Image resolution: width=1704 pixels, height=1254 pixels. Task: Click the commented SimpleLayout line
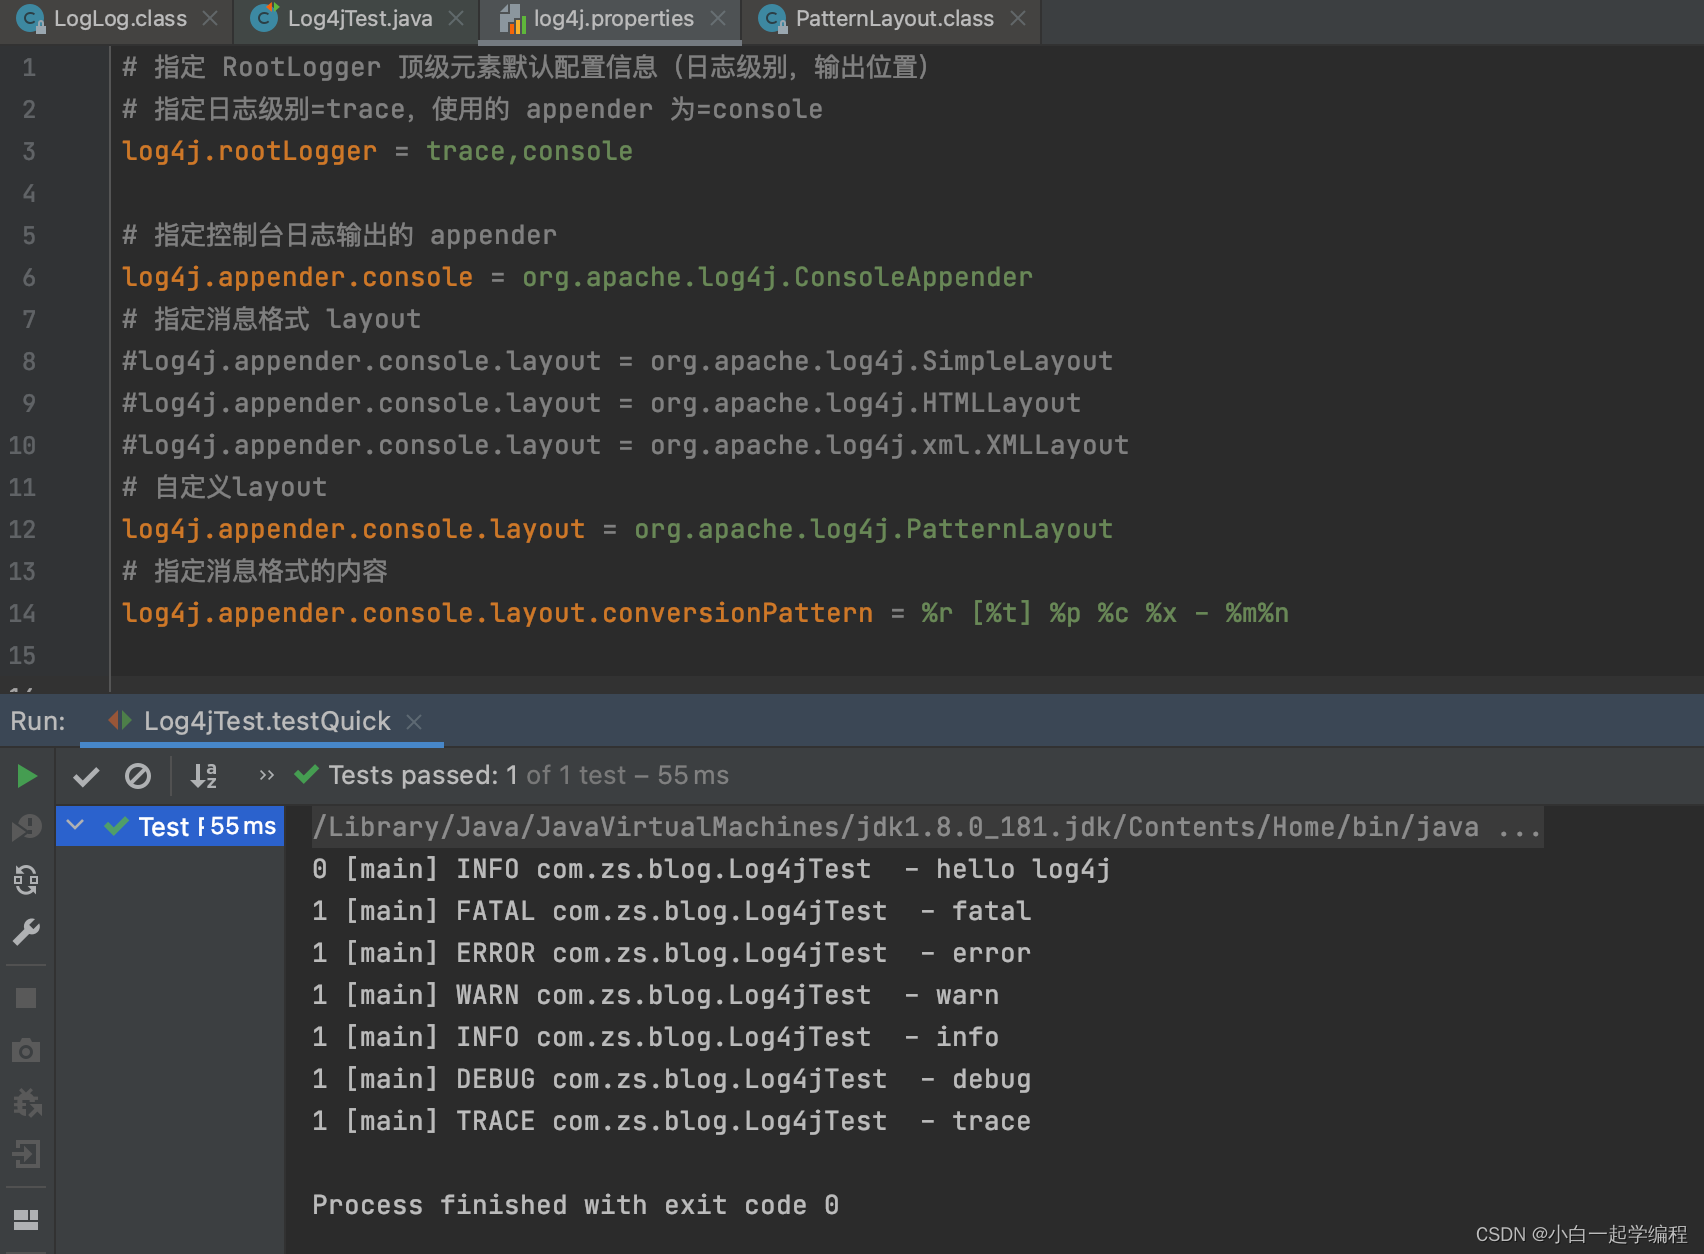pos(617,361)
